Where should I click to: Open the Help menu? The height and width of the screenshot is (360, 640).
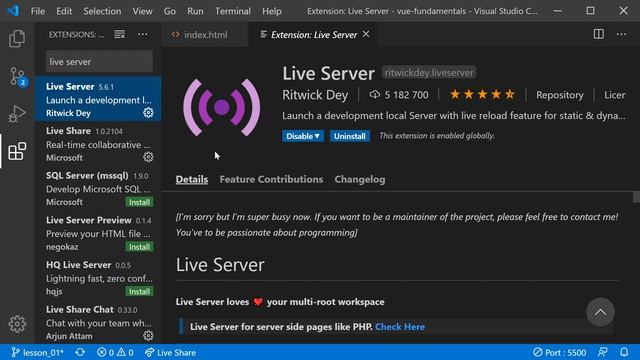click(x=271, y=11)
